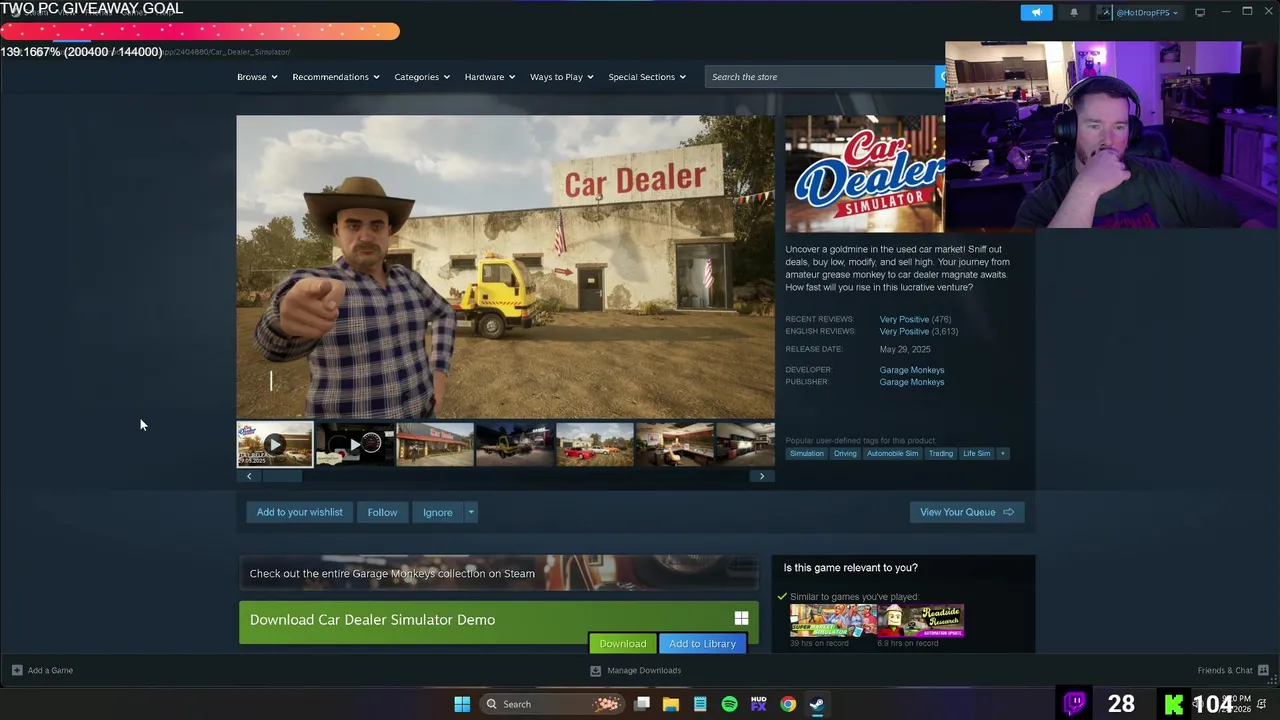This screenshot has height=720, width=1280.
Task: Expand the Categories menu
Action: point(421,77)
